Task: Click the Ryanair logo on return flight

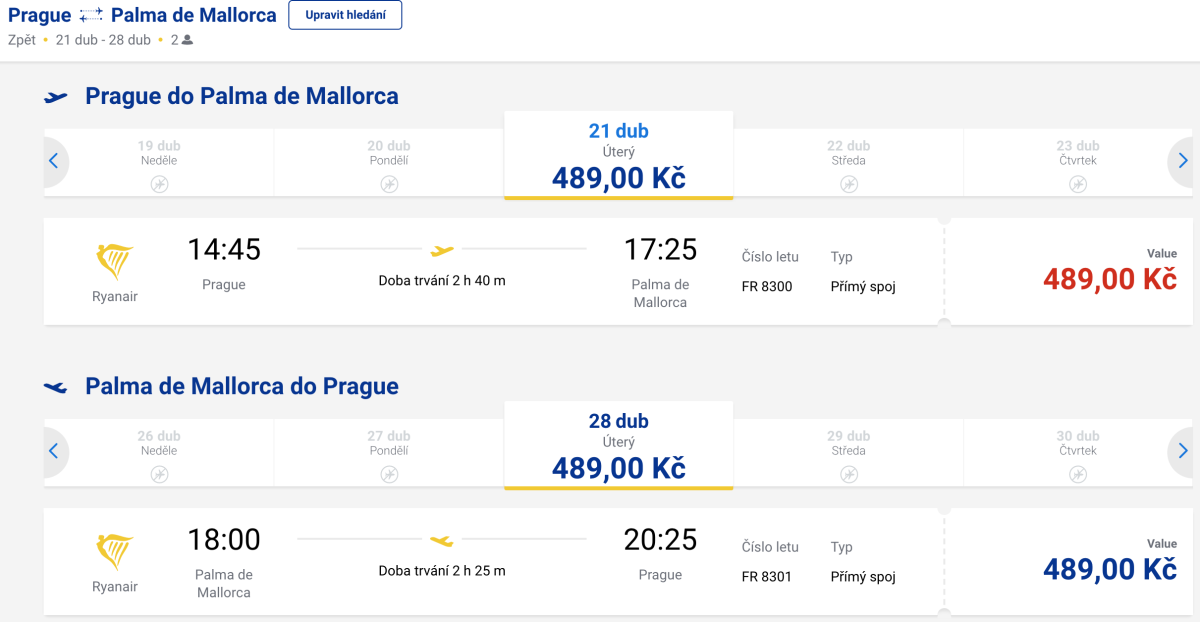Action: click(115, 551)
